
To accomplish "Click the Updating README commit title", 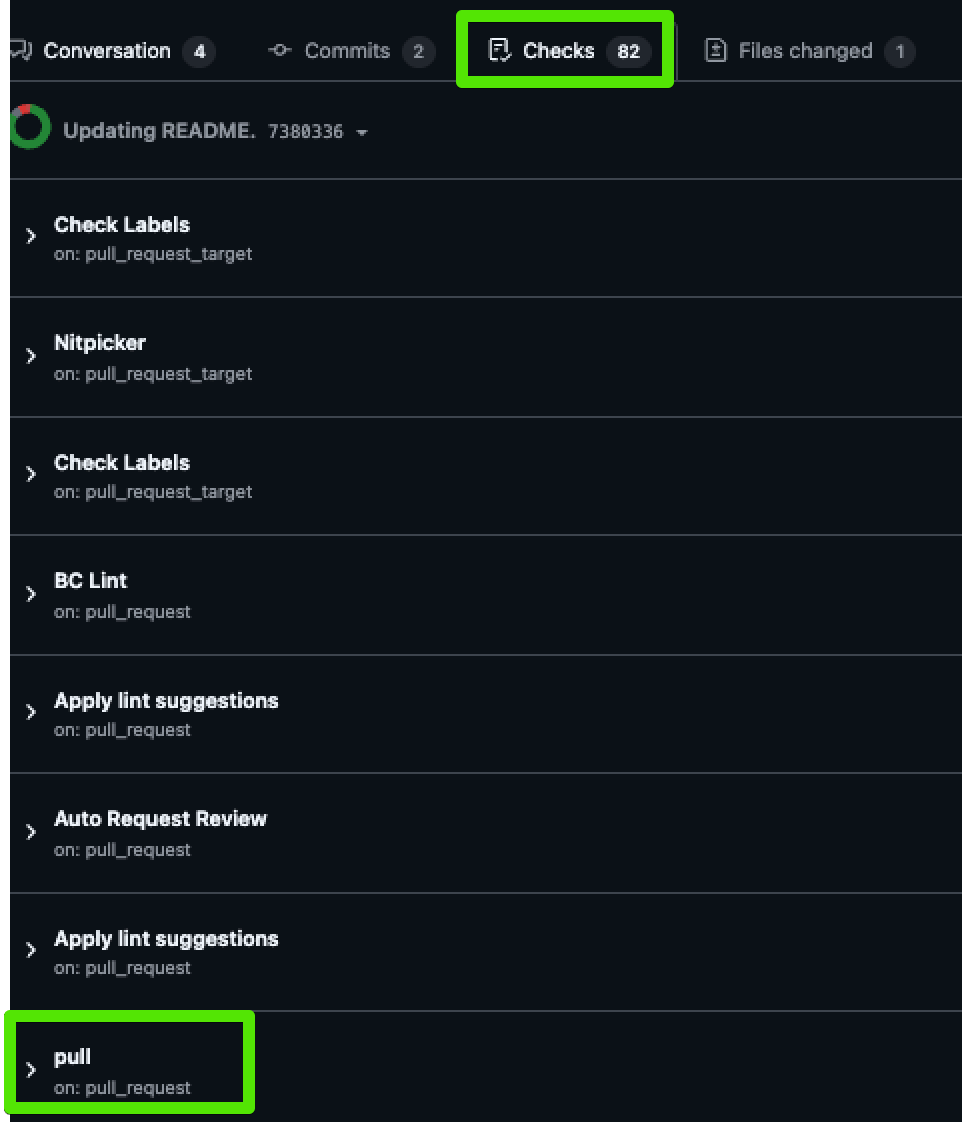I will click(159, 131).
